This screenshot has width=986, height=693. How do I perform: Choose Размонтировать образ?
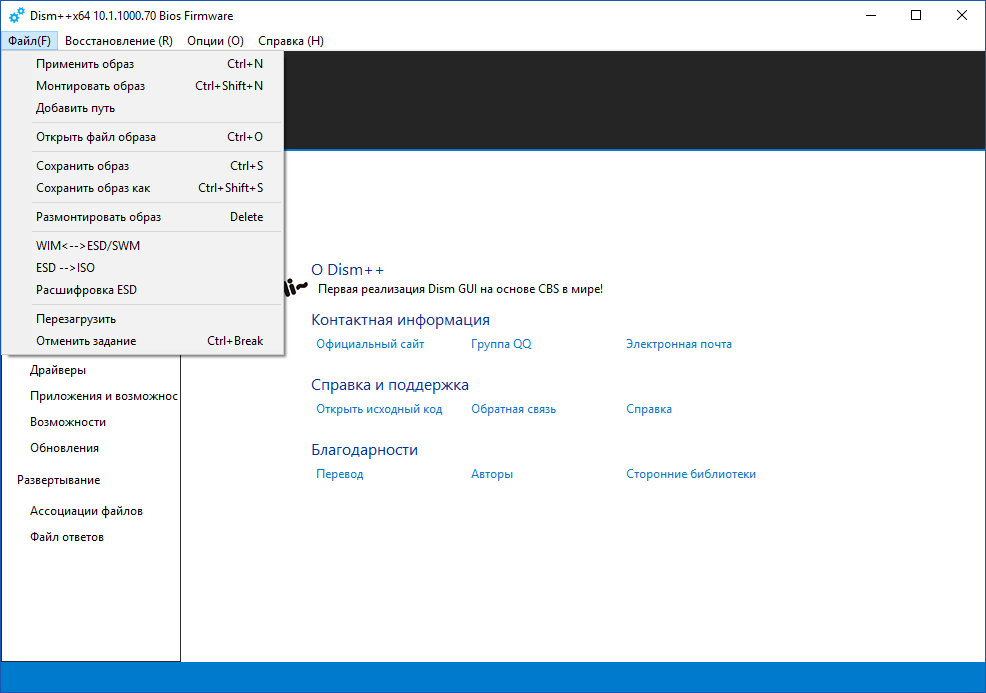pyautogui.click(x=143, y=216)
